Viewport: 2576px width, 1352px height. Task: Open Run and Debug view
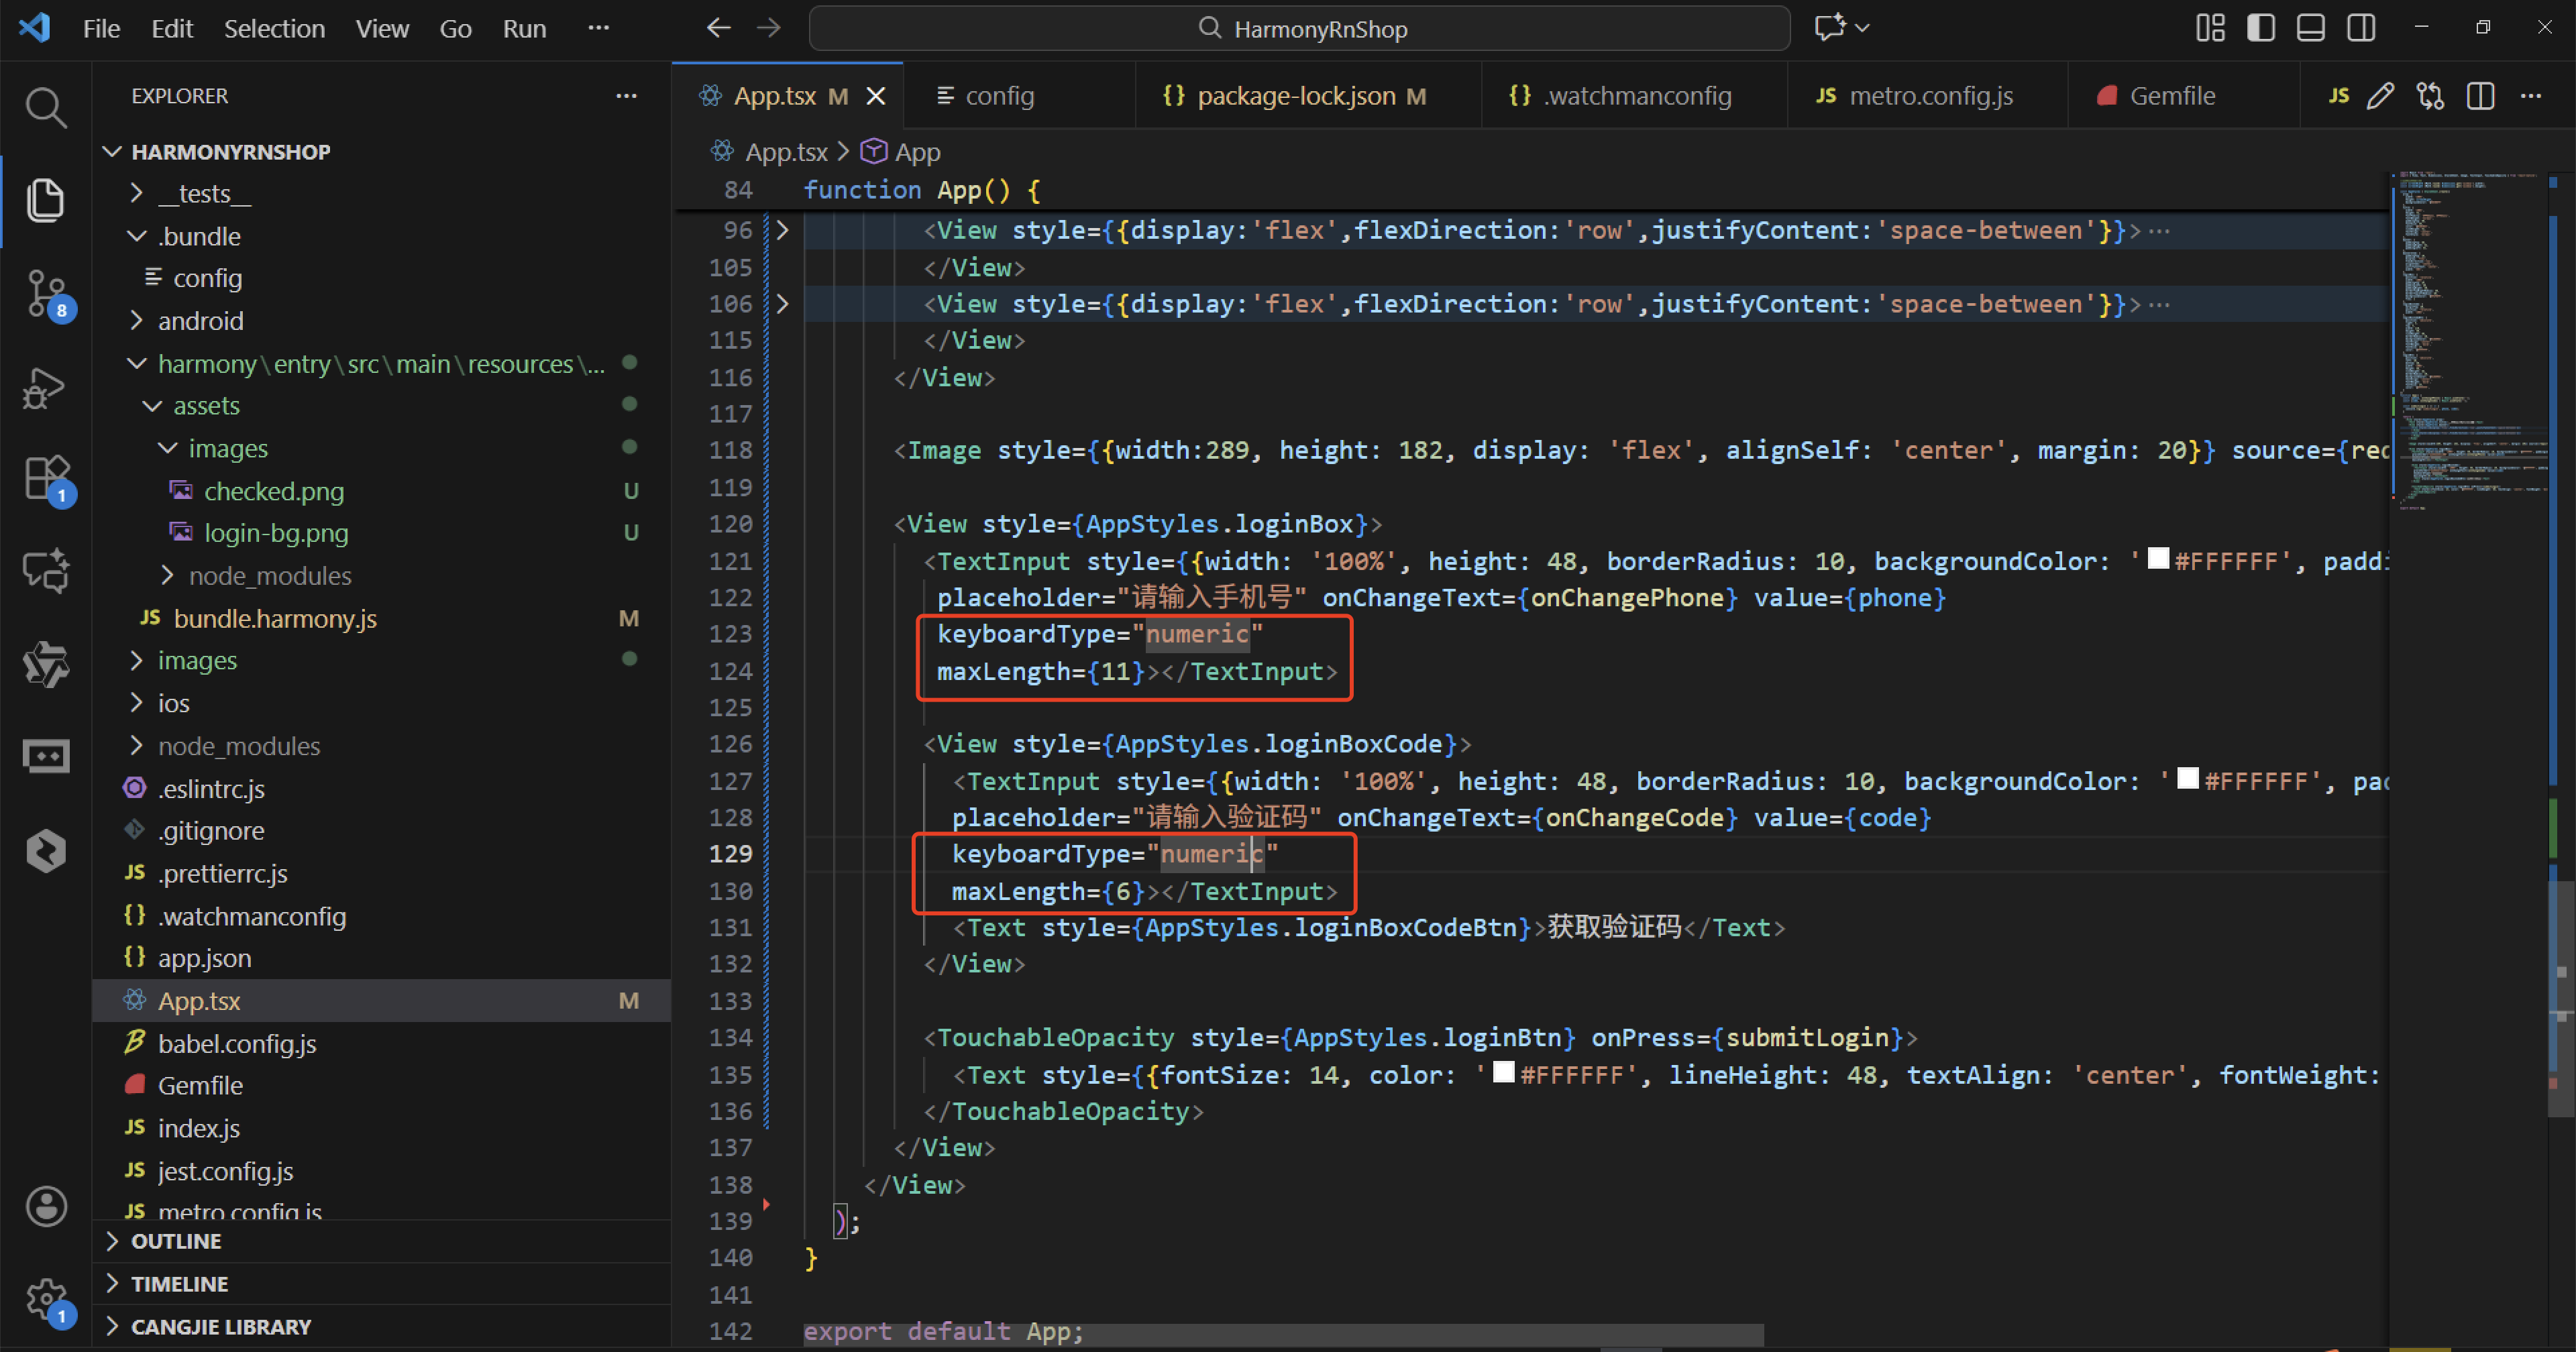click(x=45, y=387)
